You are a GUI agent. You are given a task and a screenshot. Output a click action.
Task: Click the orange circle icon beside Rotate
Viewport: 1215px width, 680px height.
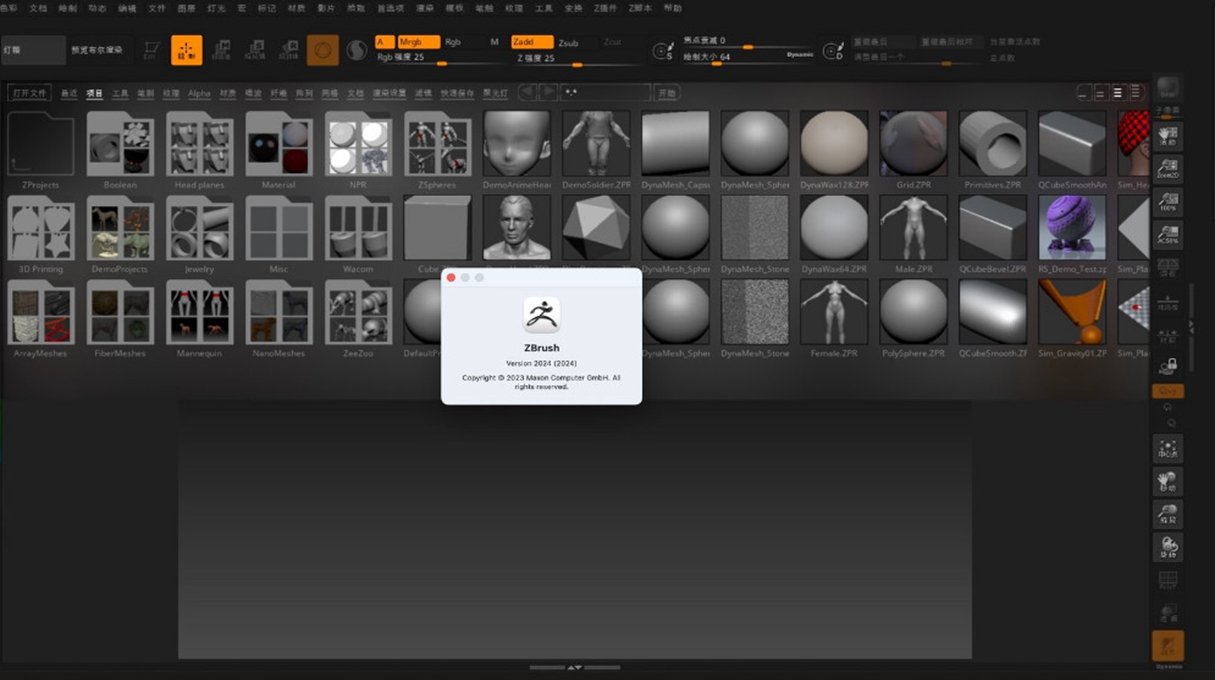(322, 50)
